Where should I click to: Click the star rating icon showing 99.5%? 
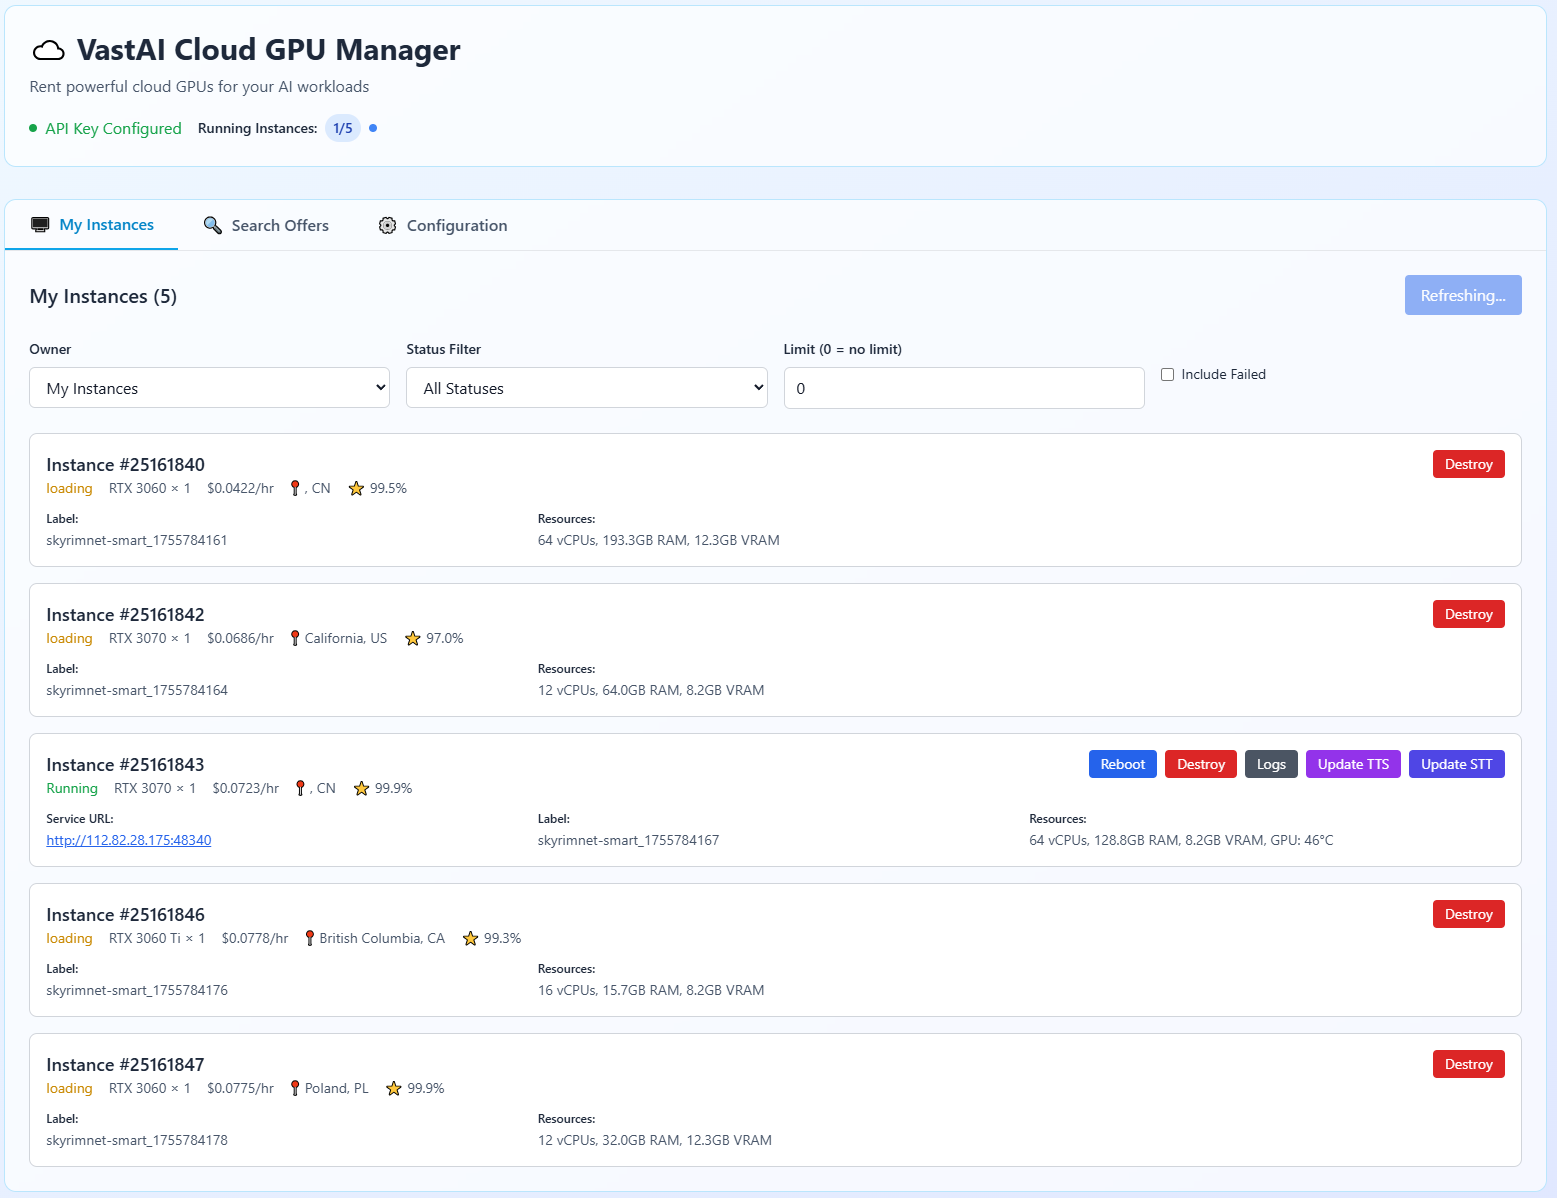pyautogui.click(x=356, y=489)
